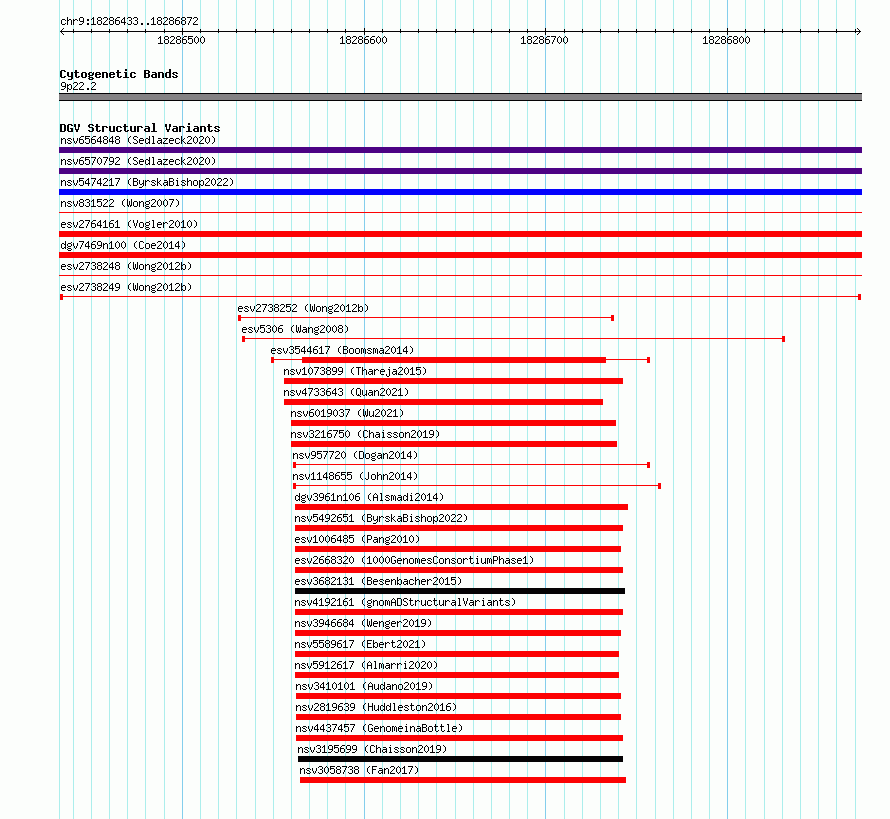Image resolution: width=890 pixels, height=819 pixels.
Task: Select nsv3946684 (Wenger2019) label
Action: (x=363, y=623)
